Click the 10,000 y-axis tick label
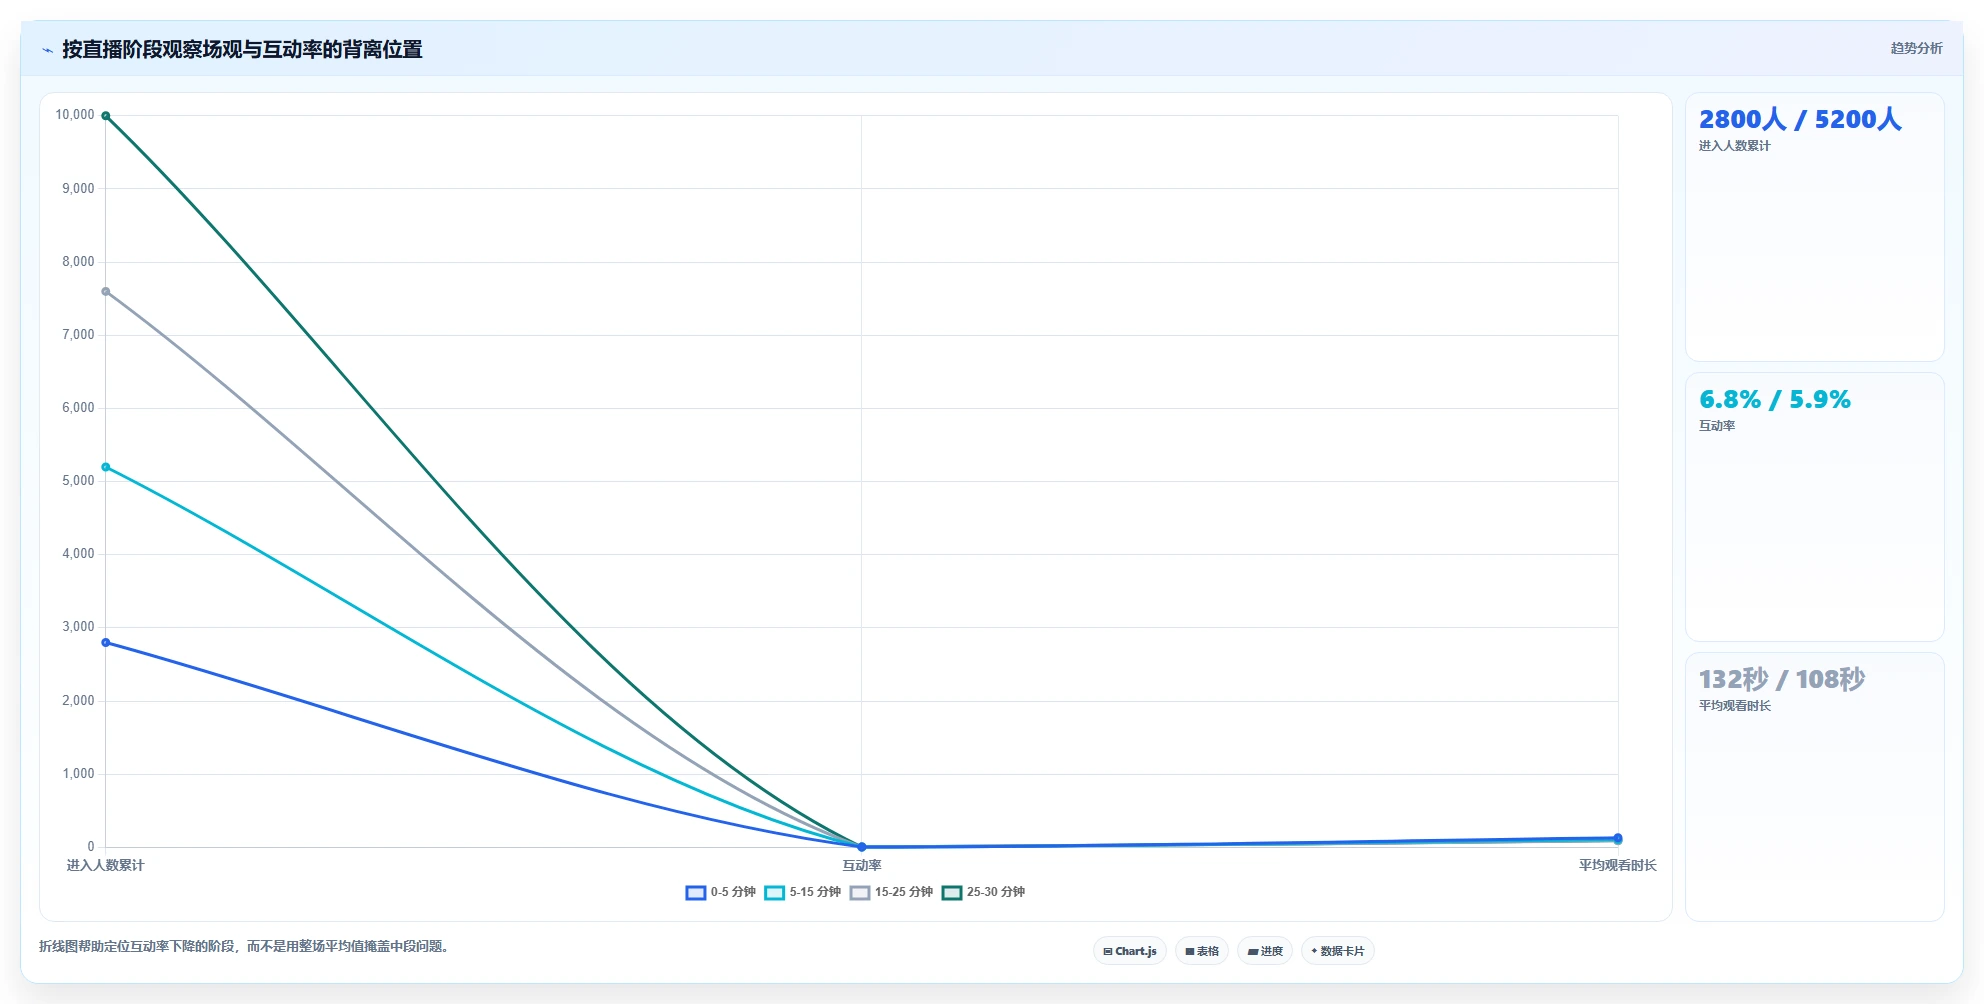The width and height of the screenshot is (1984, 1004). [x=75, y=115]
